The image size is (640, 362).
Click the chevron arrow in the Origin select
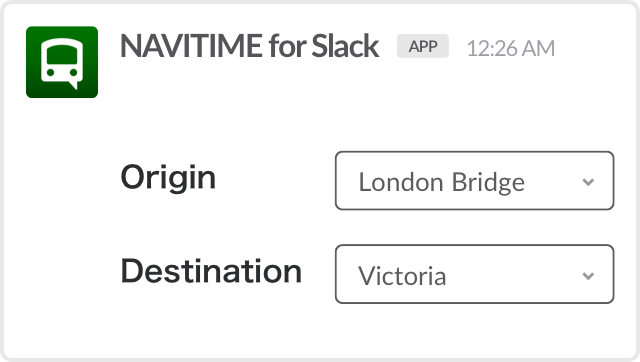click(588, 182)
